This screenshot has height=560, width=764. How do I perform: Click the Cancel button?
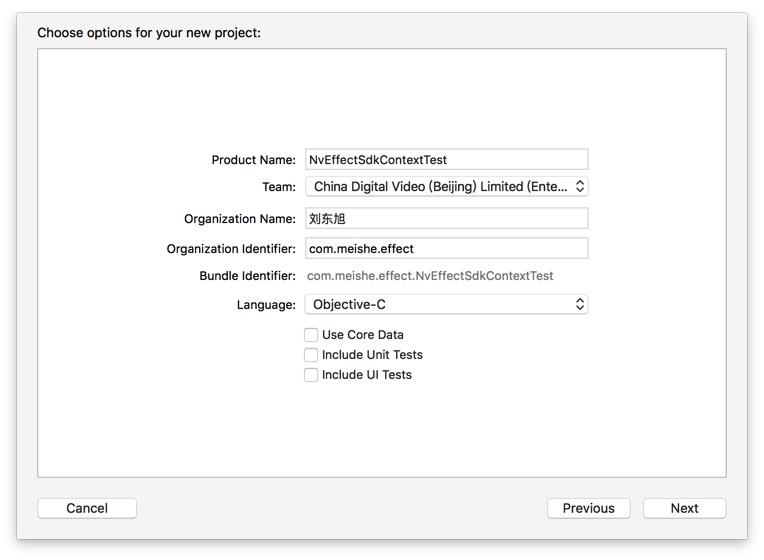tap(87, 508)
